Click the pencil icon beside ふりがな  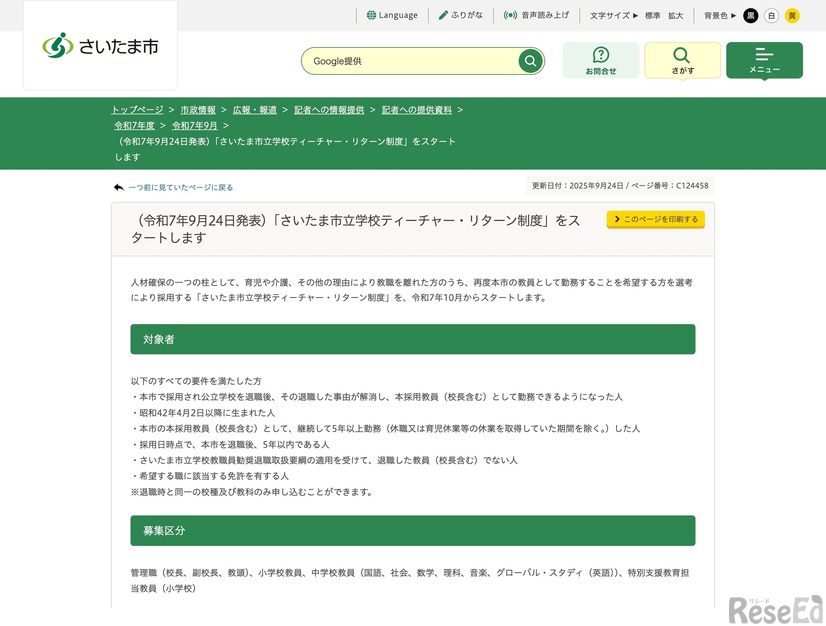tap(444, 15)
